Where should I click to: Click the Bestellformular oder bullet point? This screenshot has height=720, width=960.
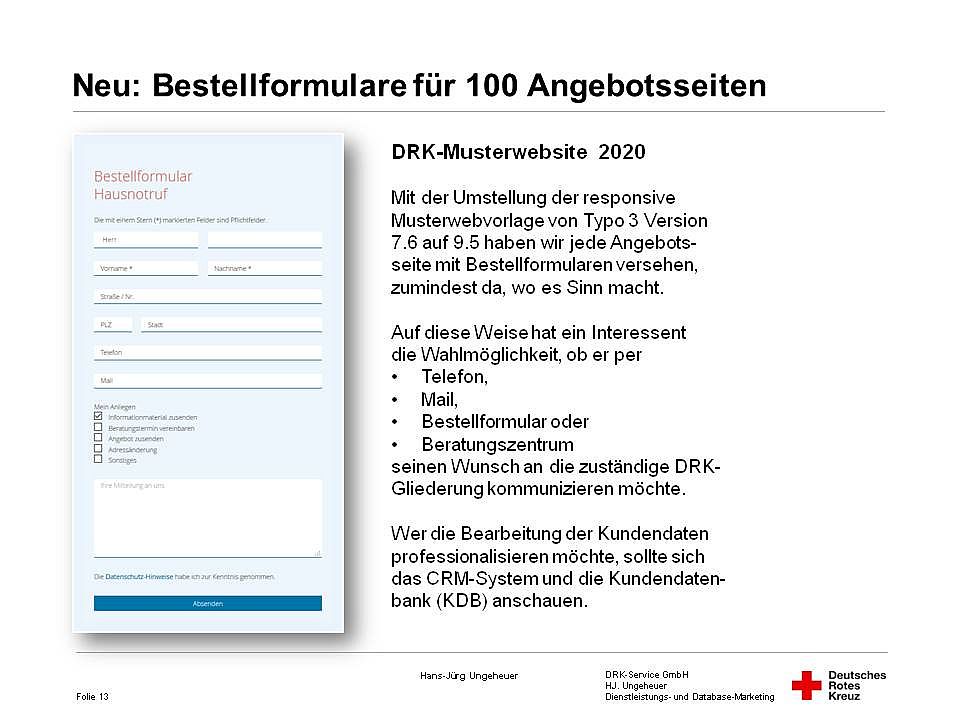pos(505,422)
